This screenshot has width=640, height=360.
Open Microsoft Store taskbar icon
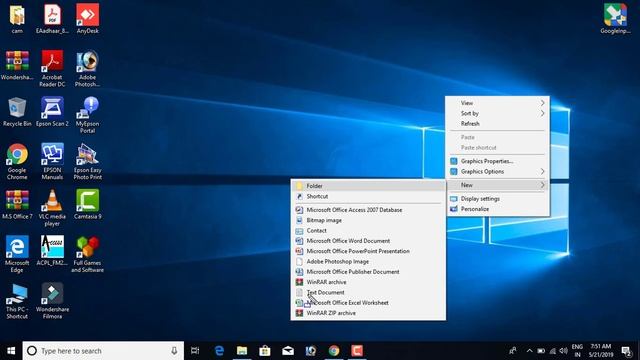point(265,351)
